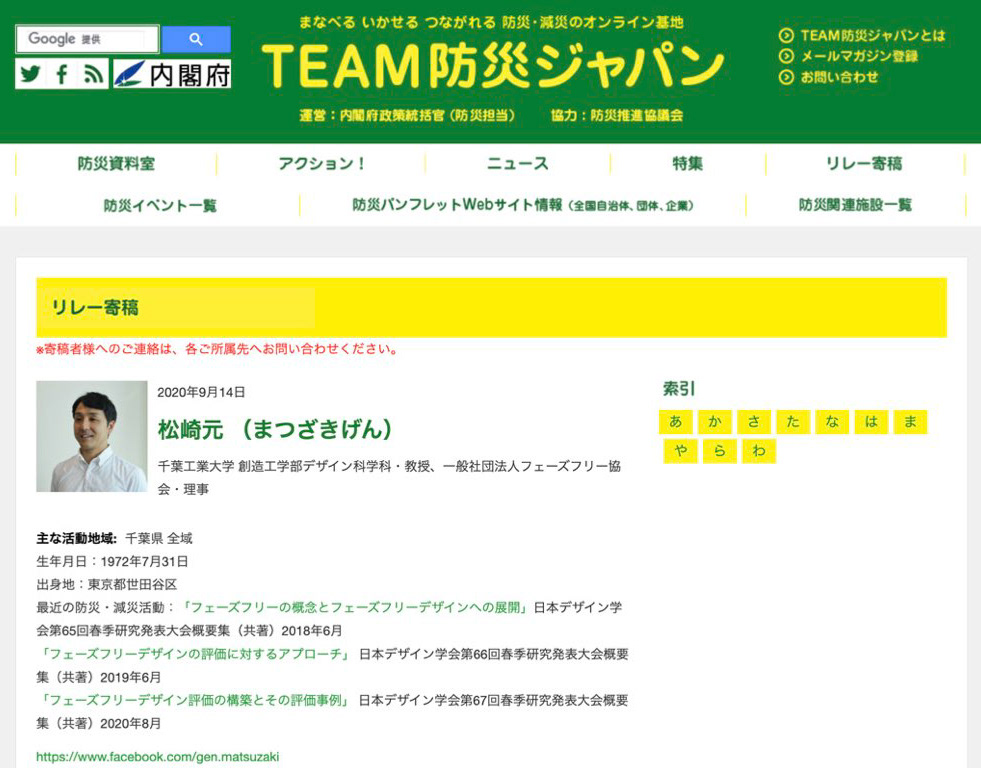Click circle arrow icon beside お問い合わせ
Viewport: 981px width, 768px height.
786,77
